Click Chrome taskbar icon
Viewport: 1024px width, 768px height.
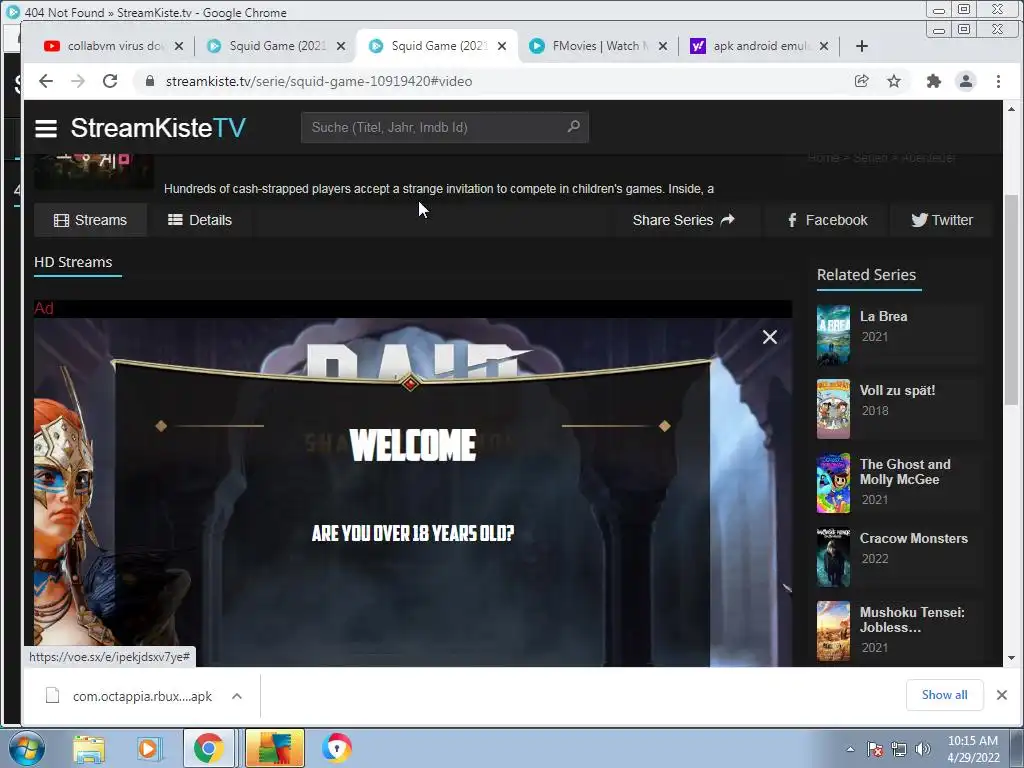click(209, 748)
